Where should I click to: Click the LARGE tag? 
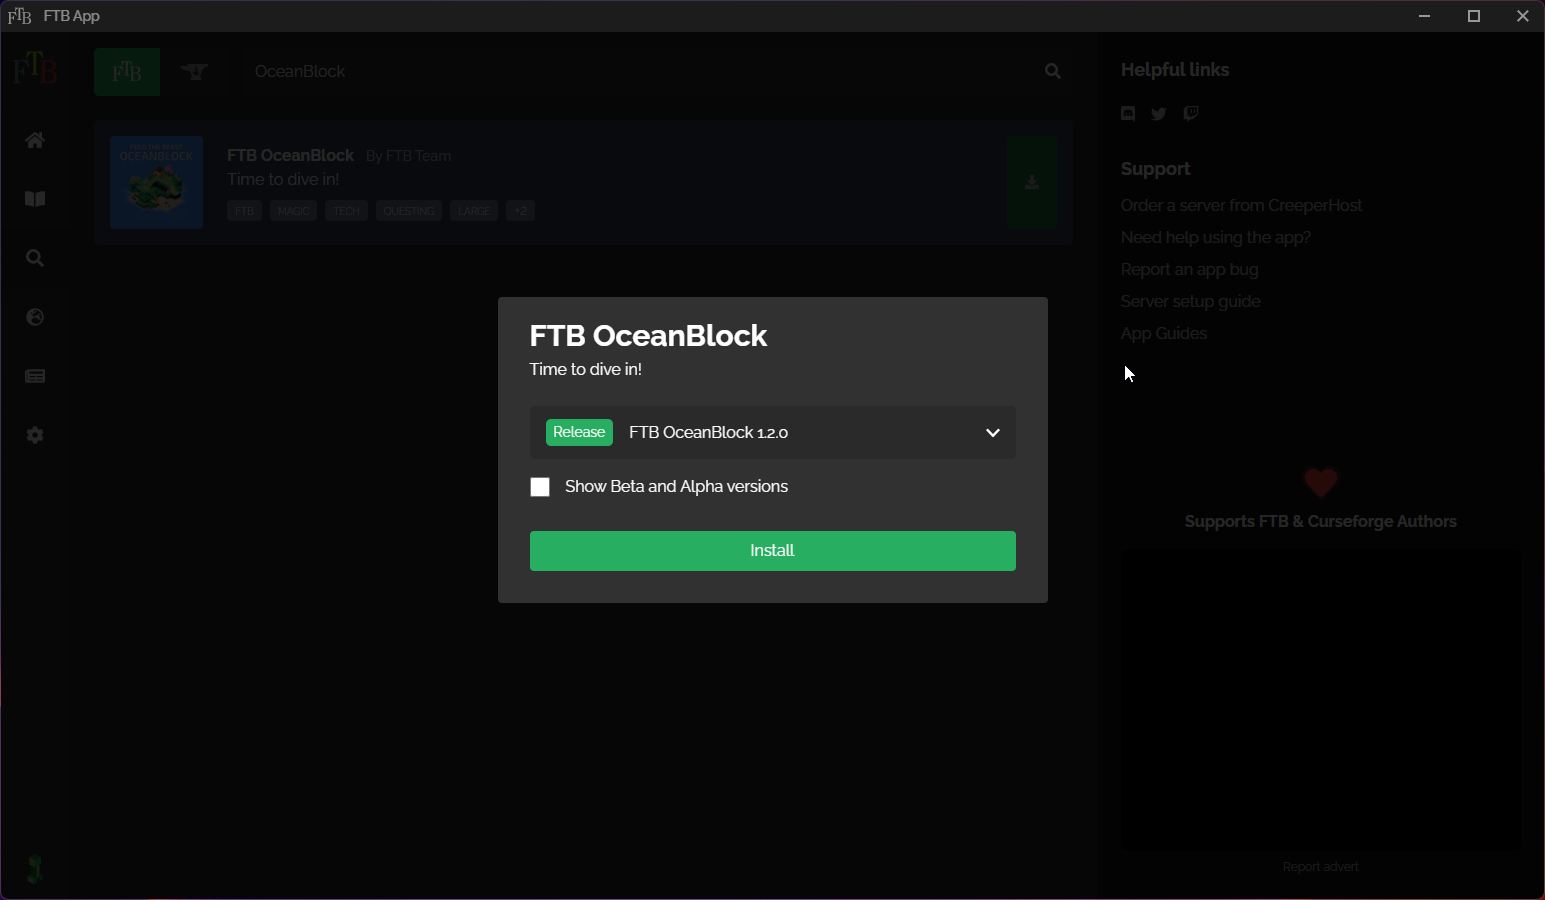pos(474,211)
